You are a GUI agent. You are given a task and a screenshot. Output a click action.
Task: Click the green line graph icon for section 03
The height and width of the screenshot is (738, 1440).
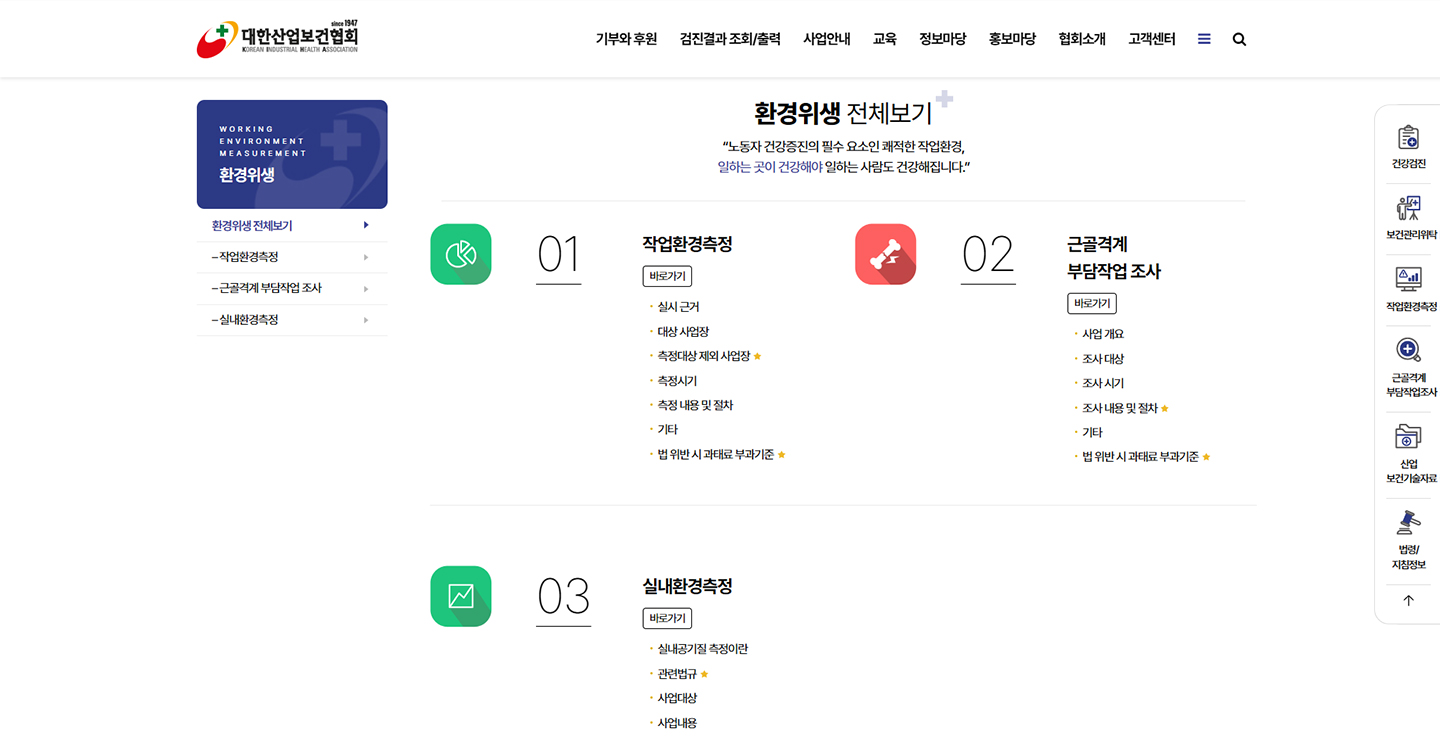pos(461,596)
